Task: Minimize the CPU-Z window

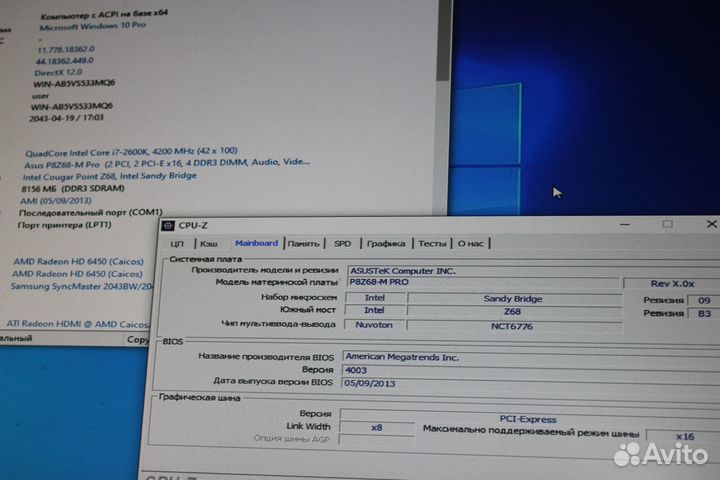Action: pyautogui.click(x=624, y=224)
